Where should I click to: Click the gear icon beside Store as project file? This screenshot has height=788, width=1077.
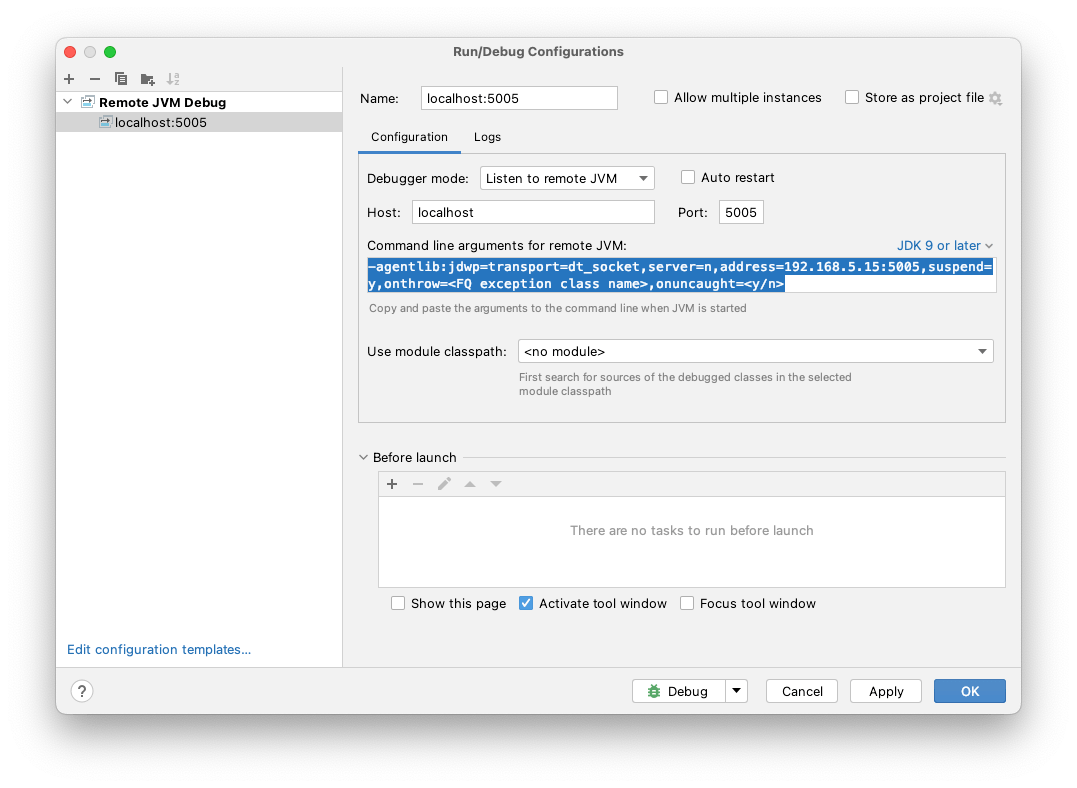995,98
